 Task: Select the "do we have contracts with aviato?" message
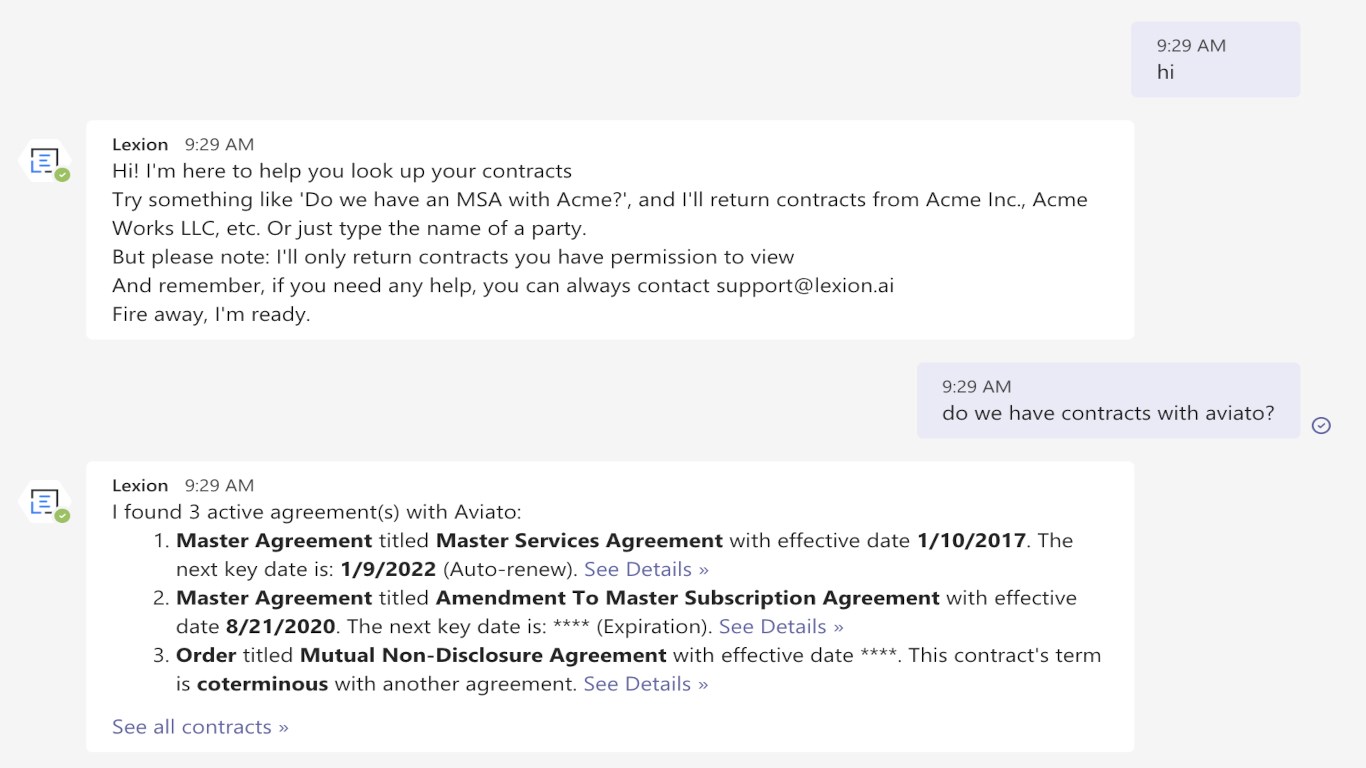pos(1108,413)
